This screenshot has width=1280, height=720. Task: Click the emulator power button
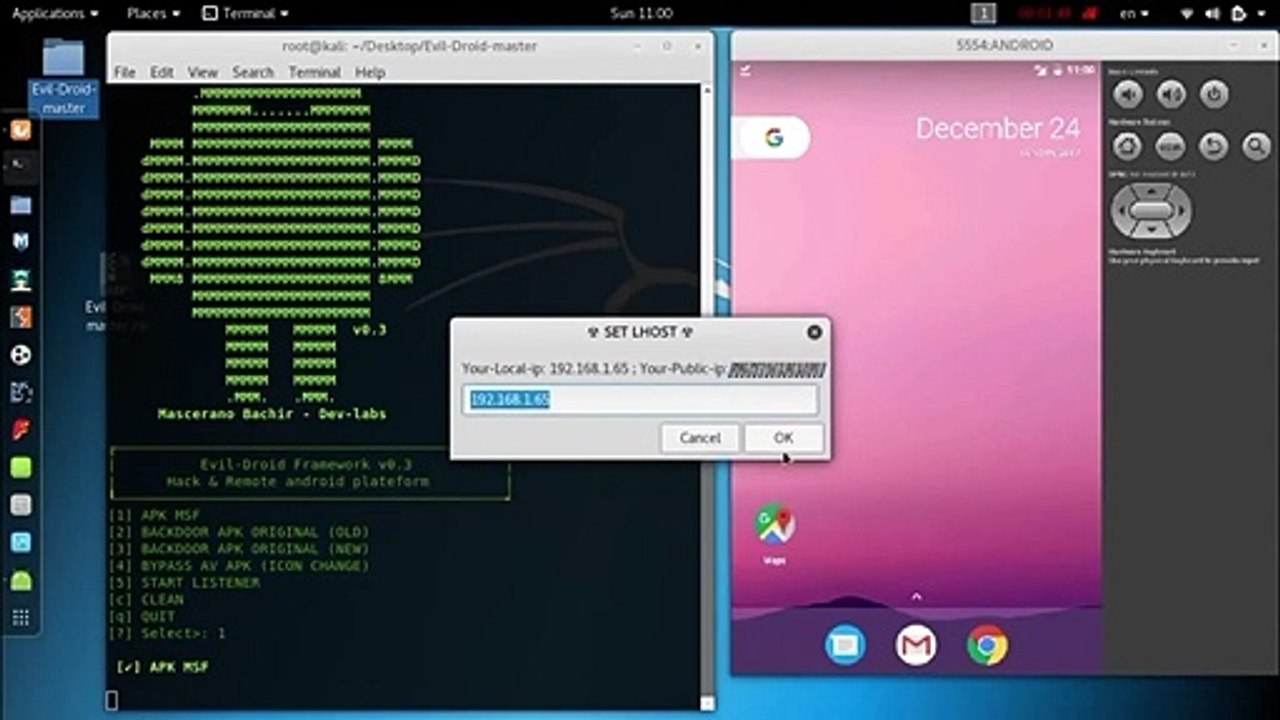point(1213,95)
